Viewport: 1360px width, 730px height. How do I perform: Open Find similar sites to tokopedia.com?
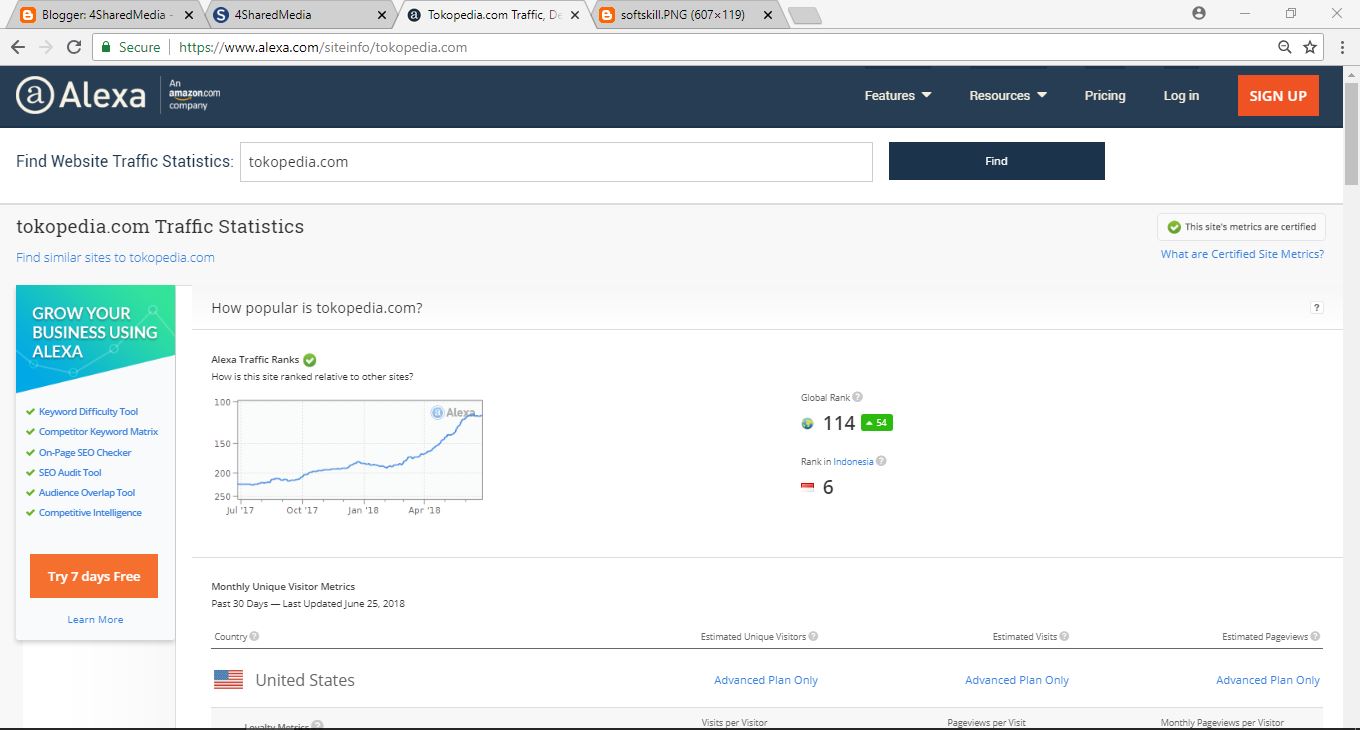click(x=115, y=257)
